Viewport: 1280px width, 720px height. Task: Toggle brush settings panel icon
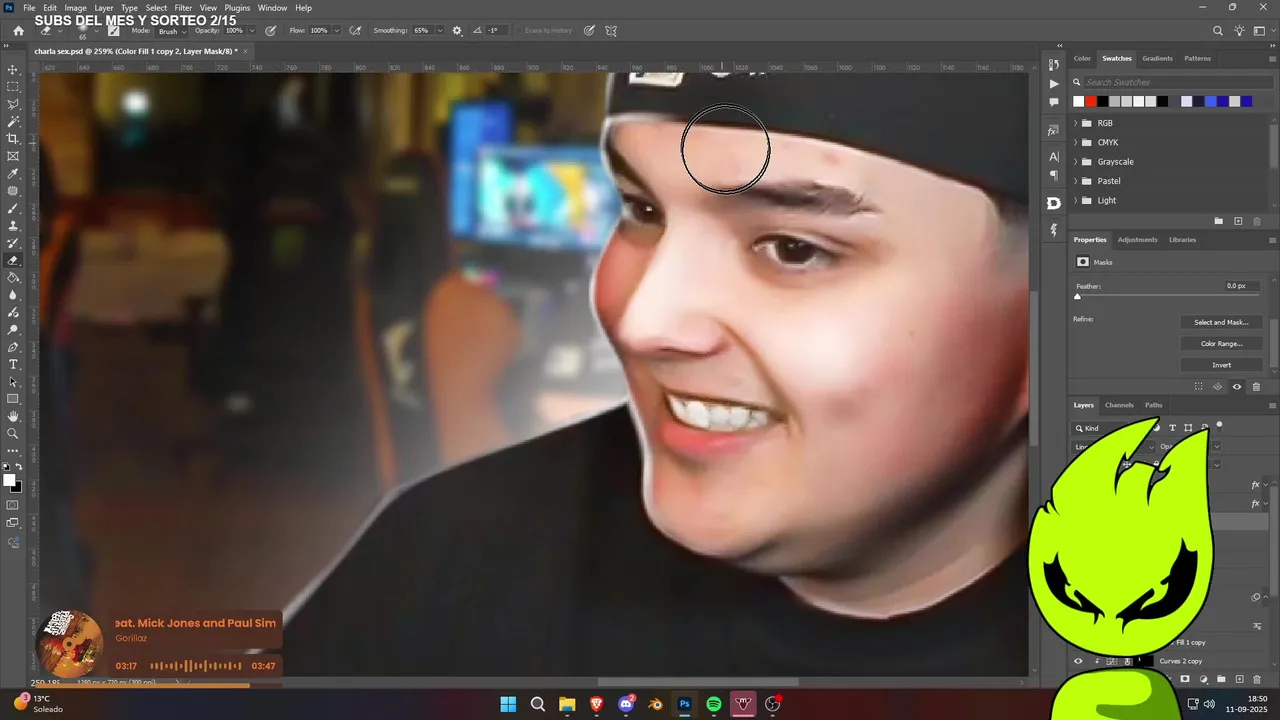pos(113,31)
